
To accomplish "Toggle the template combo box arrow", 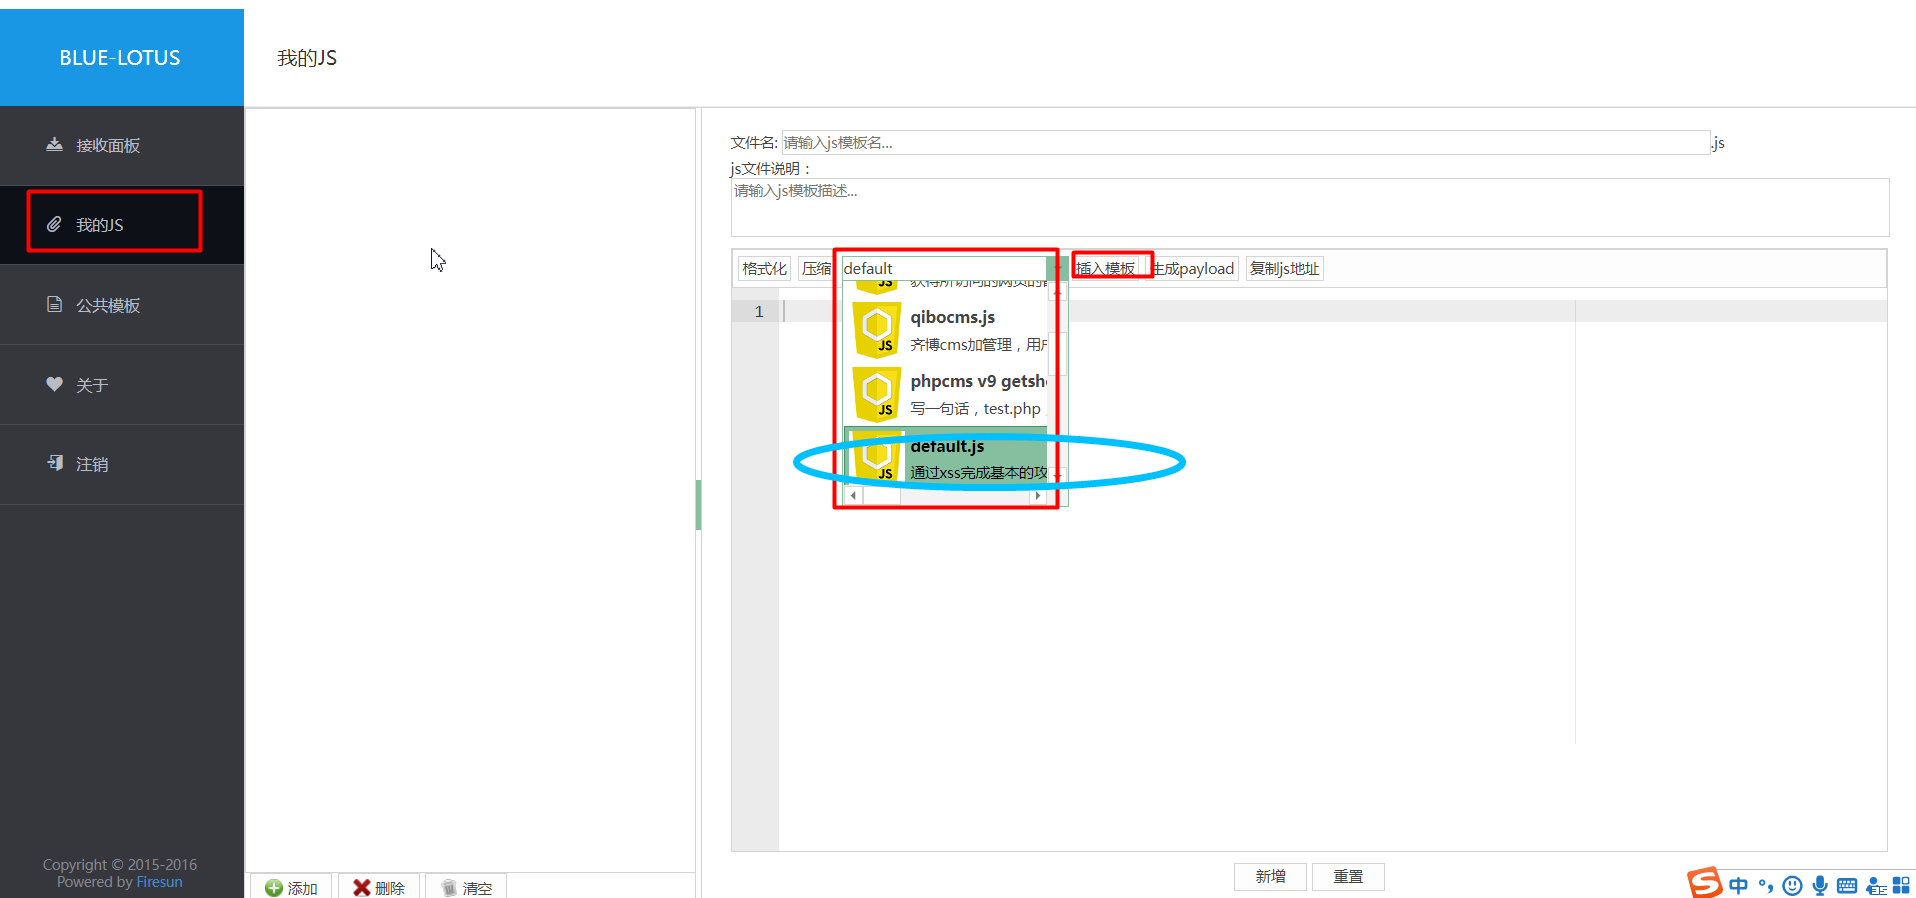I will (1057, 268).
